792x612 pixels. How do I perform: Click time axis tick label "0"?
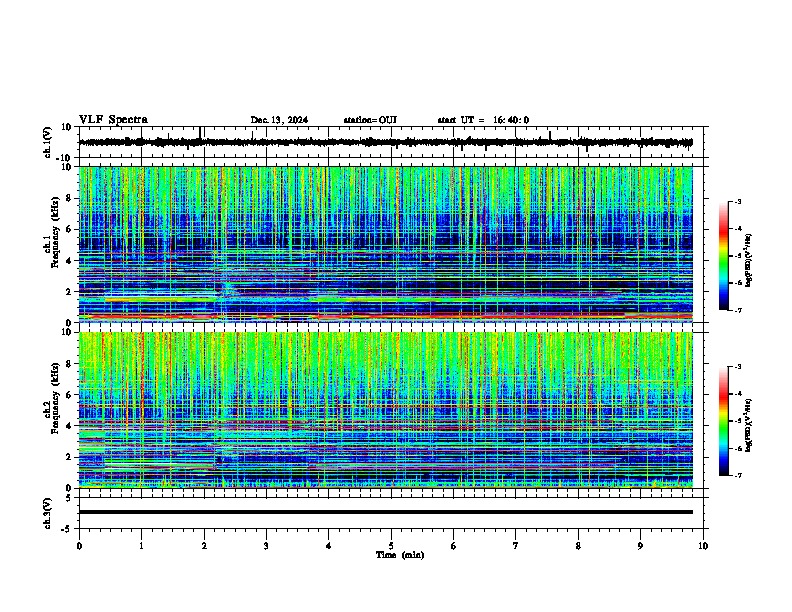pos(79,546)
